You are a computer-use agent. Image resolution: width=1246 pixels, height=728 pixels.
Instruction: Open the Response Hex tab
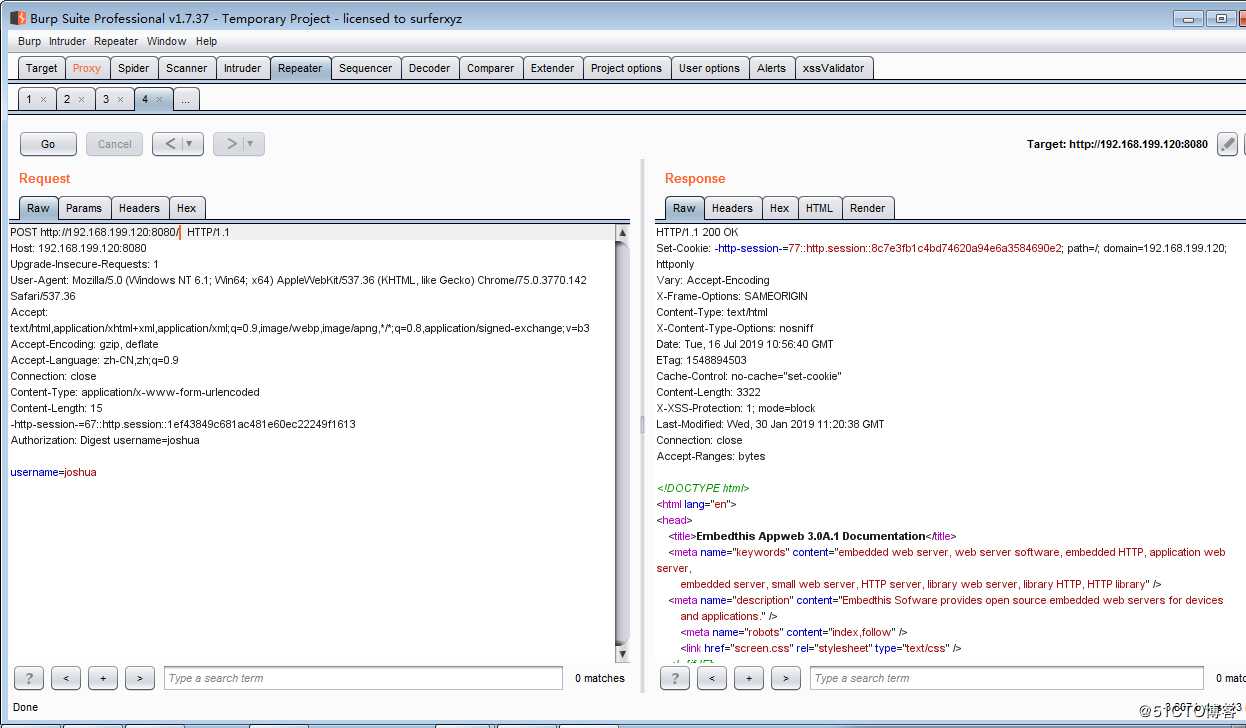[780, 208]
